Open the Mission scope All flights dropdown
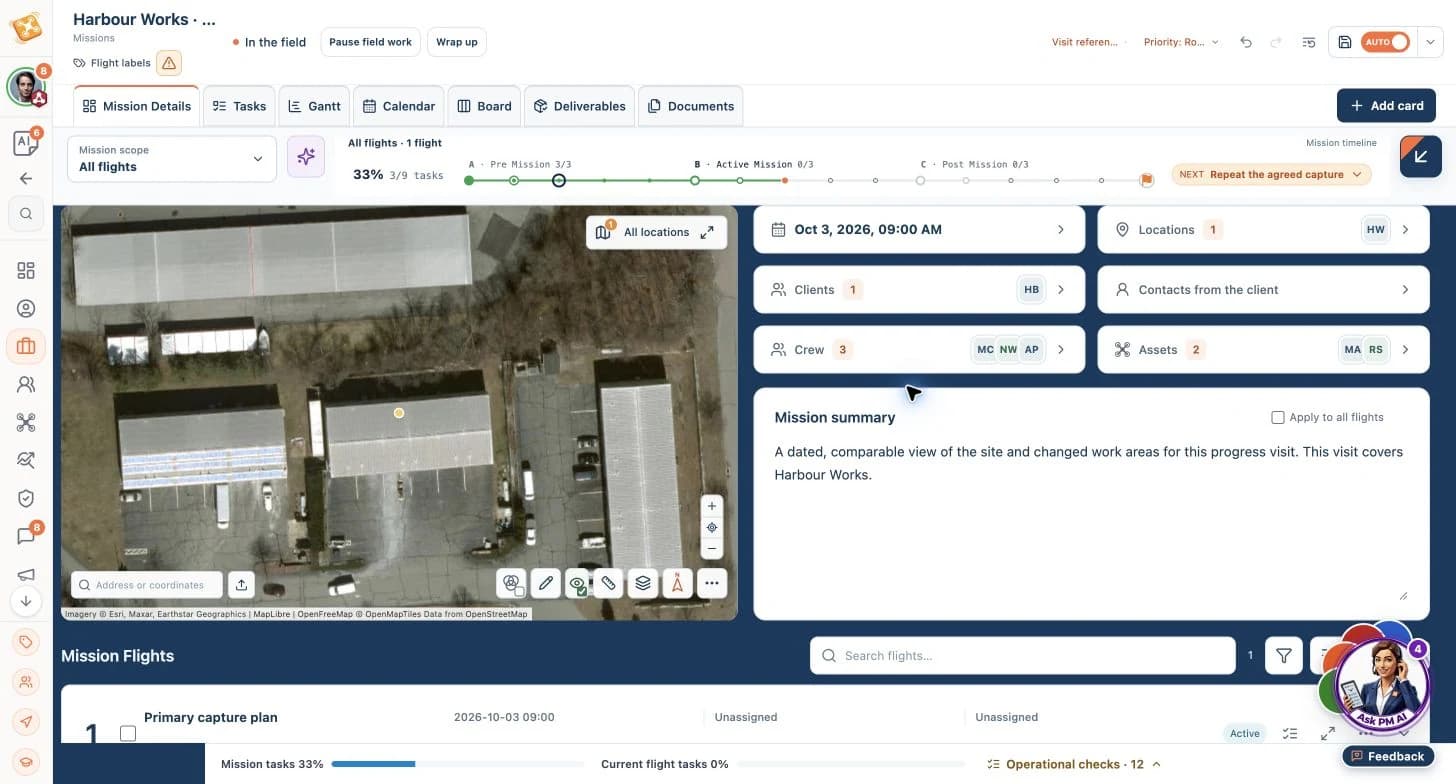 [x=172, y=159]
